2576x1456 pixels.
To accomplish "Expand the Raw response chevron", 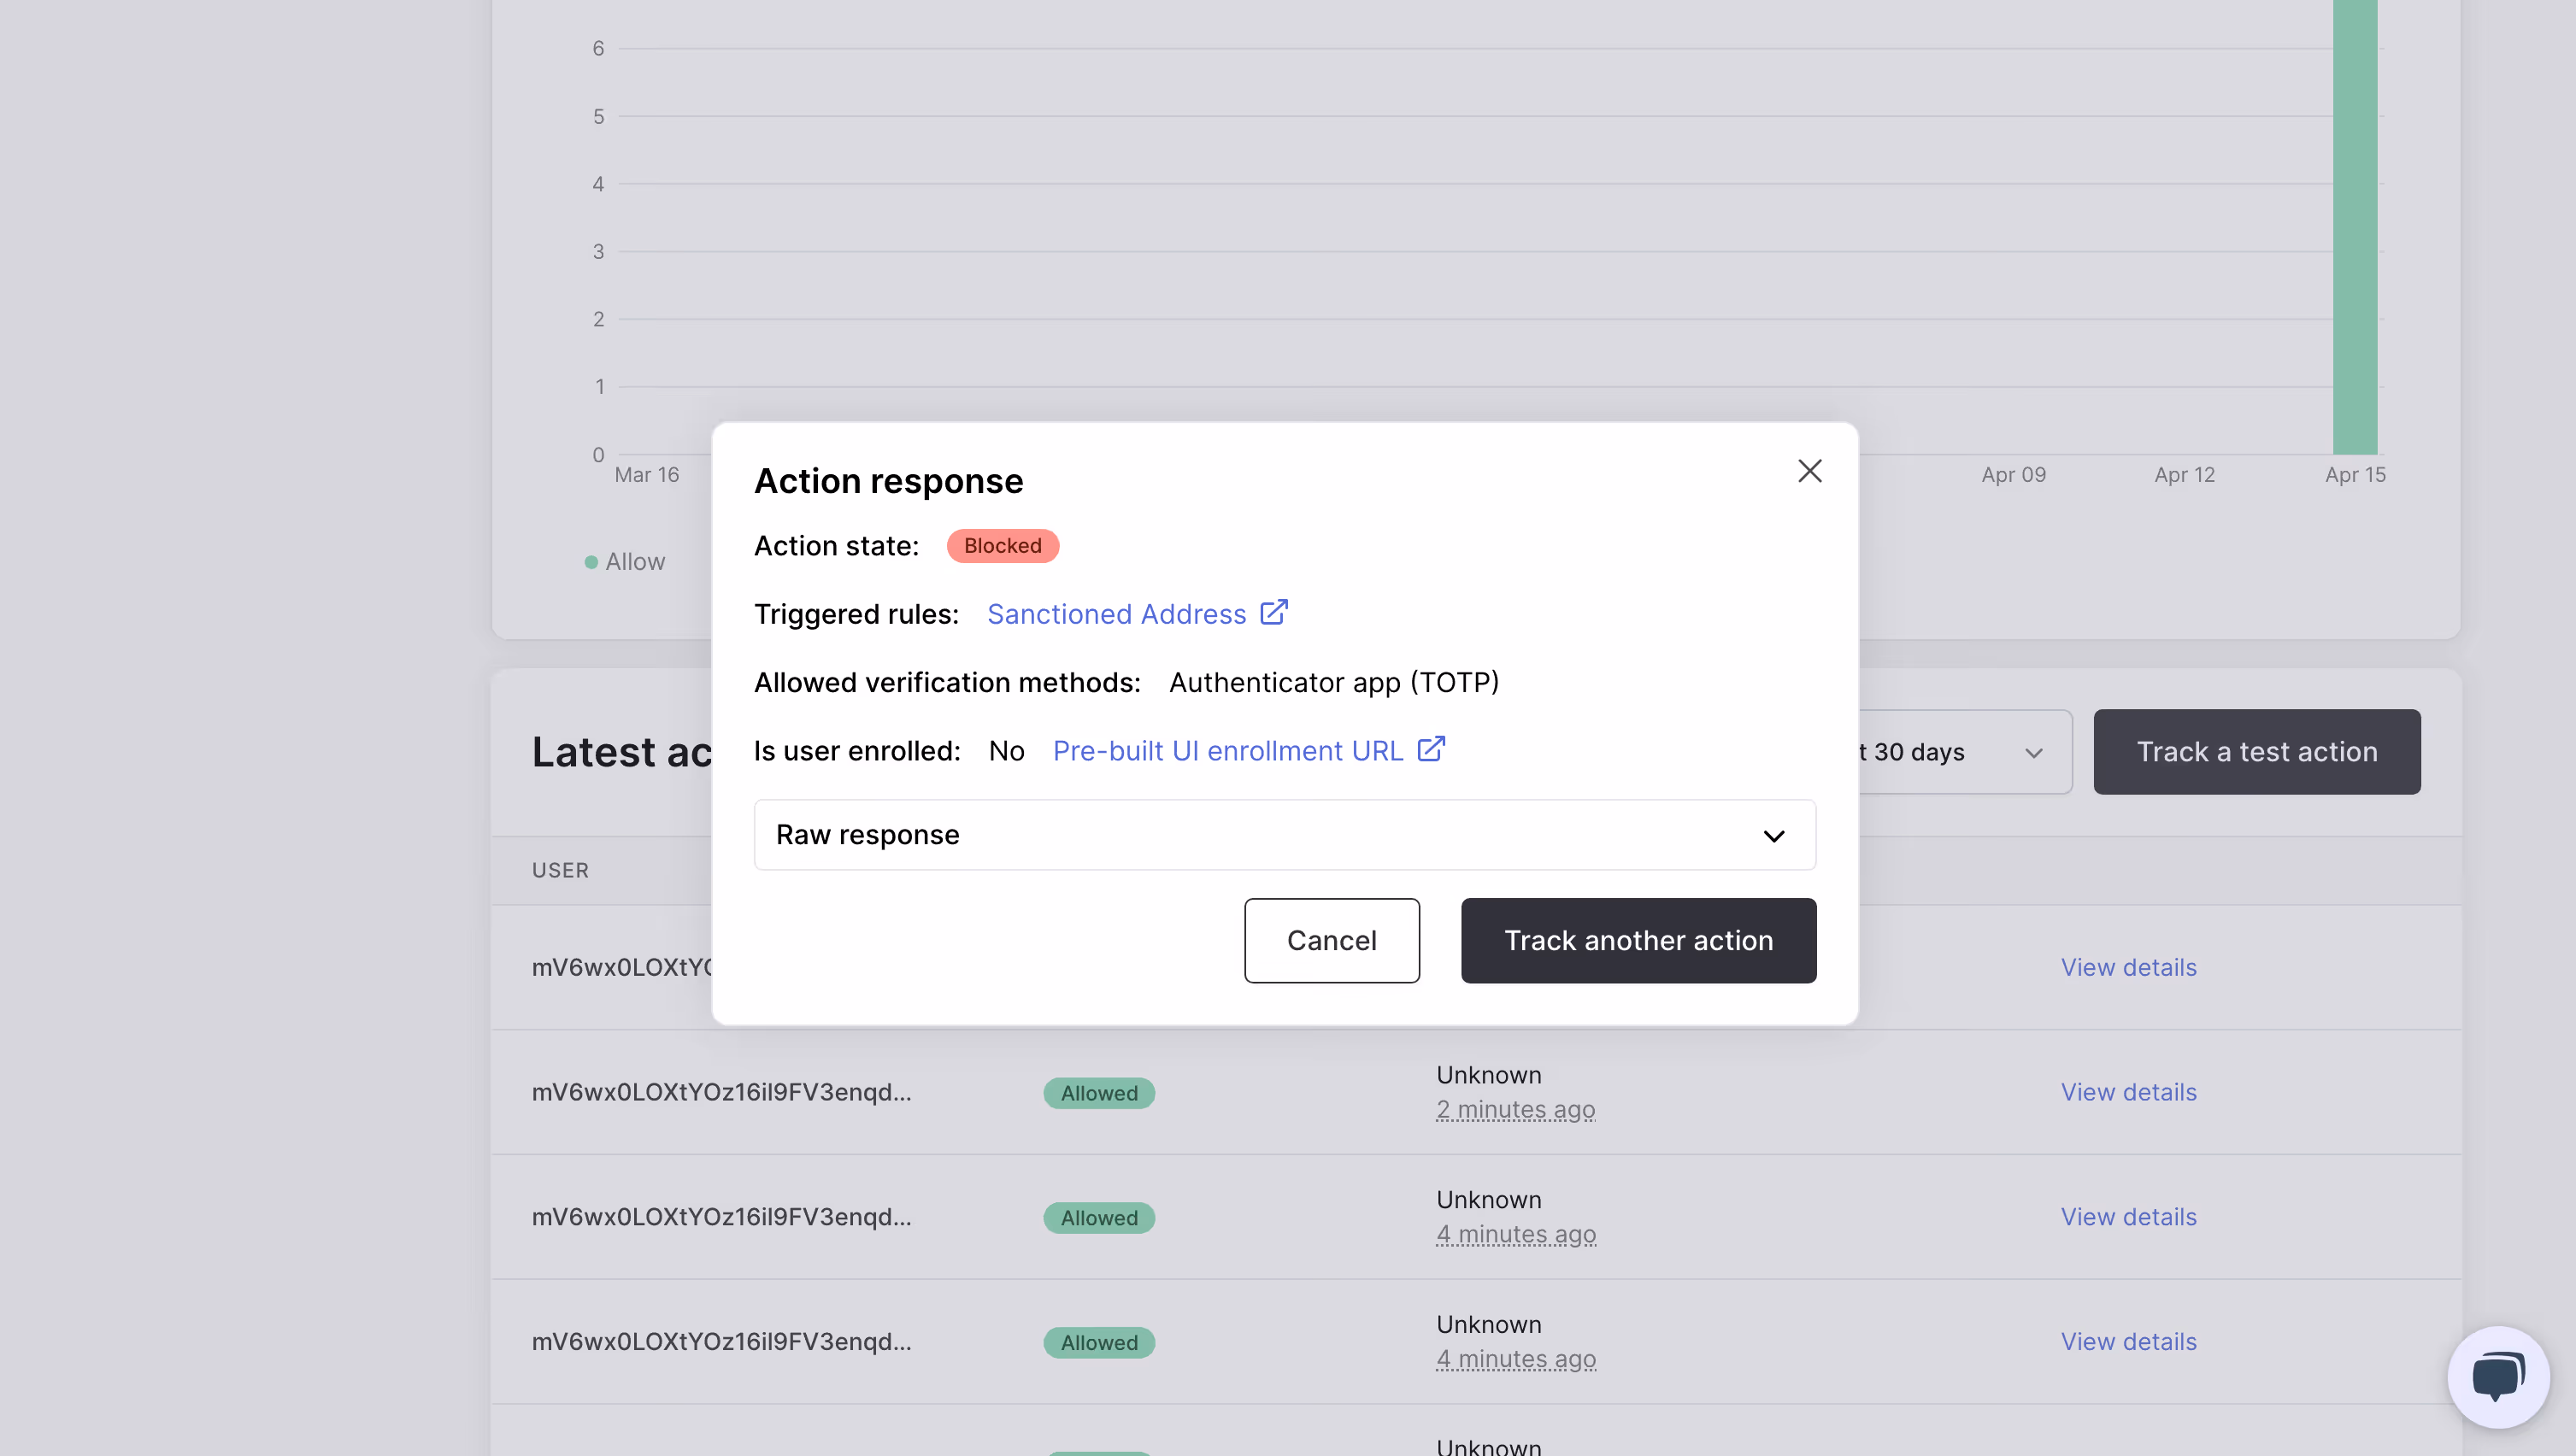I will pyautogui.click(x=1773, y=835).
